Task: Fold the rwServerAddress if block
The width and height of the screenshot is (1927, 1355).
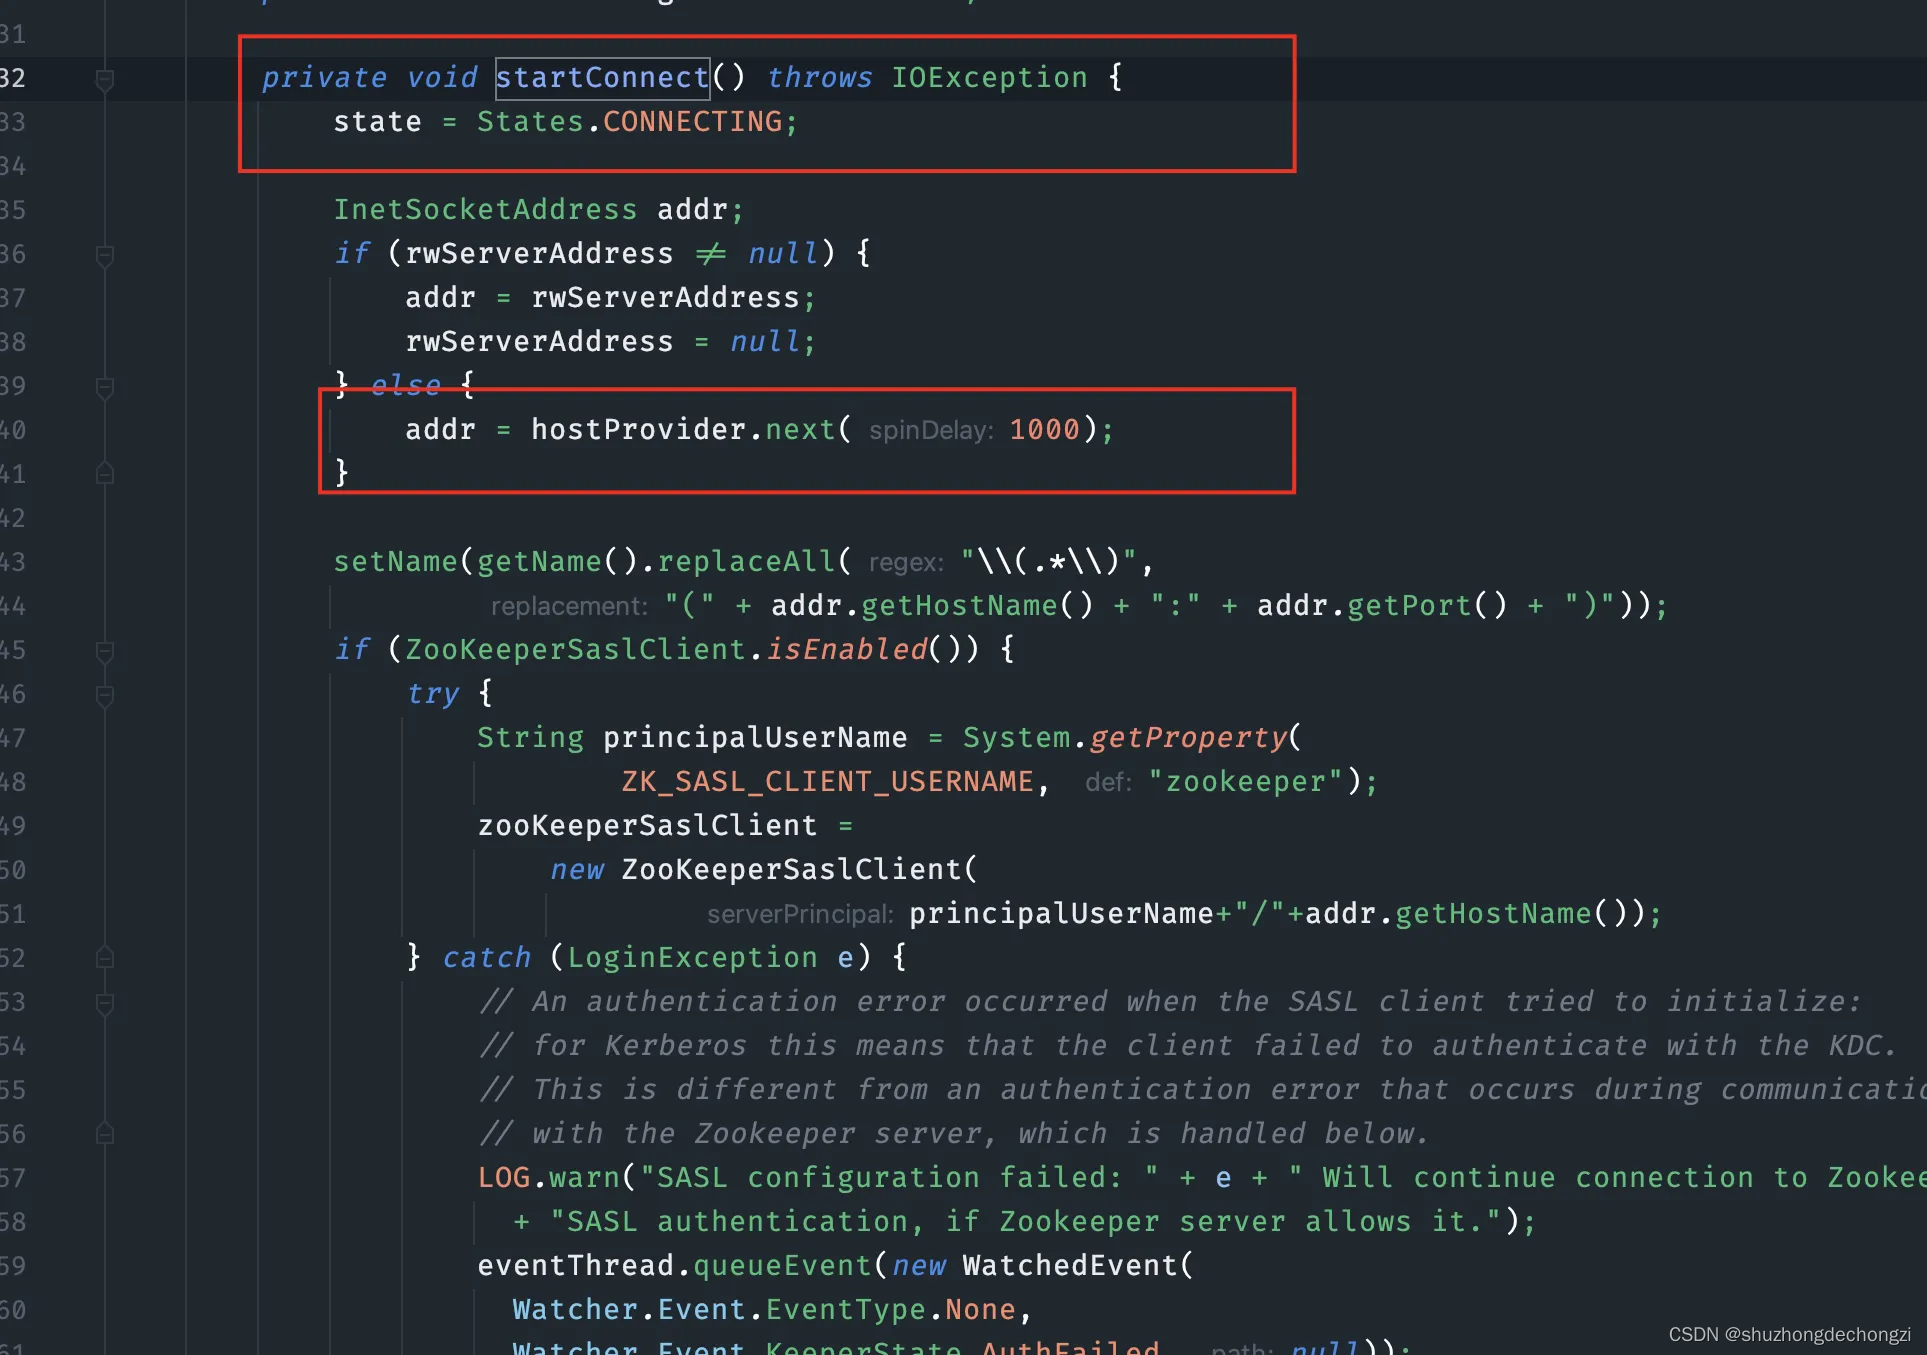Action: 104,255
